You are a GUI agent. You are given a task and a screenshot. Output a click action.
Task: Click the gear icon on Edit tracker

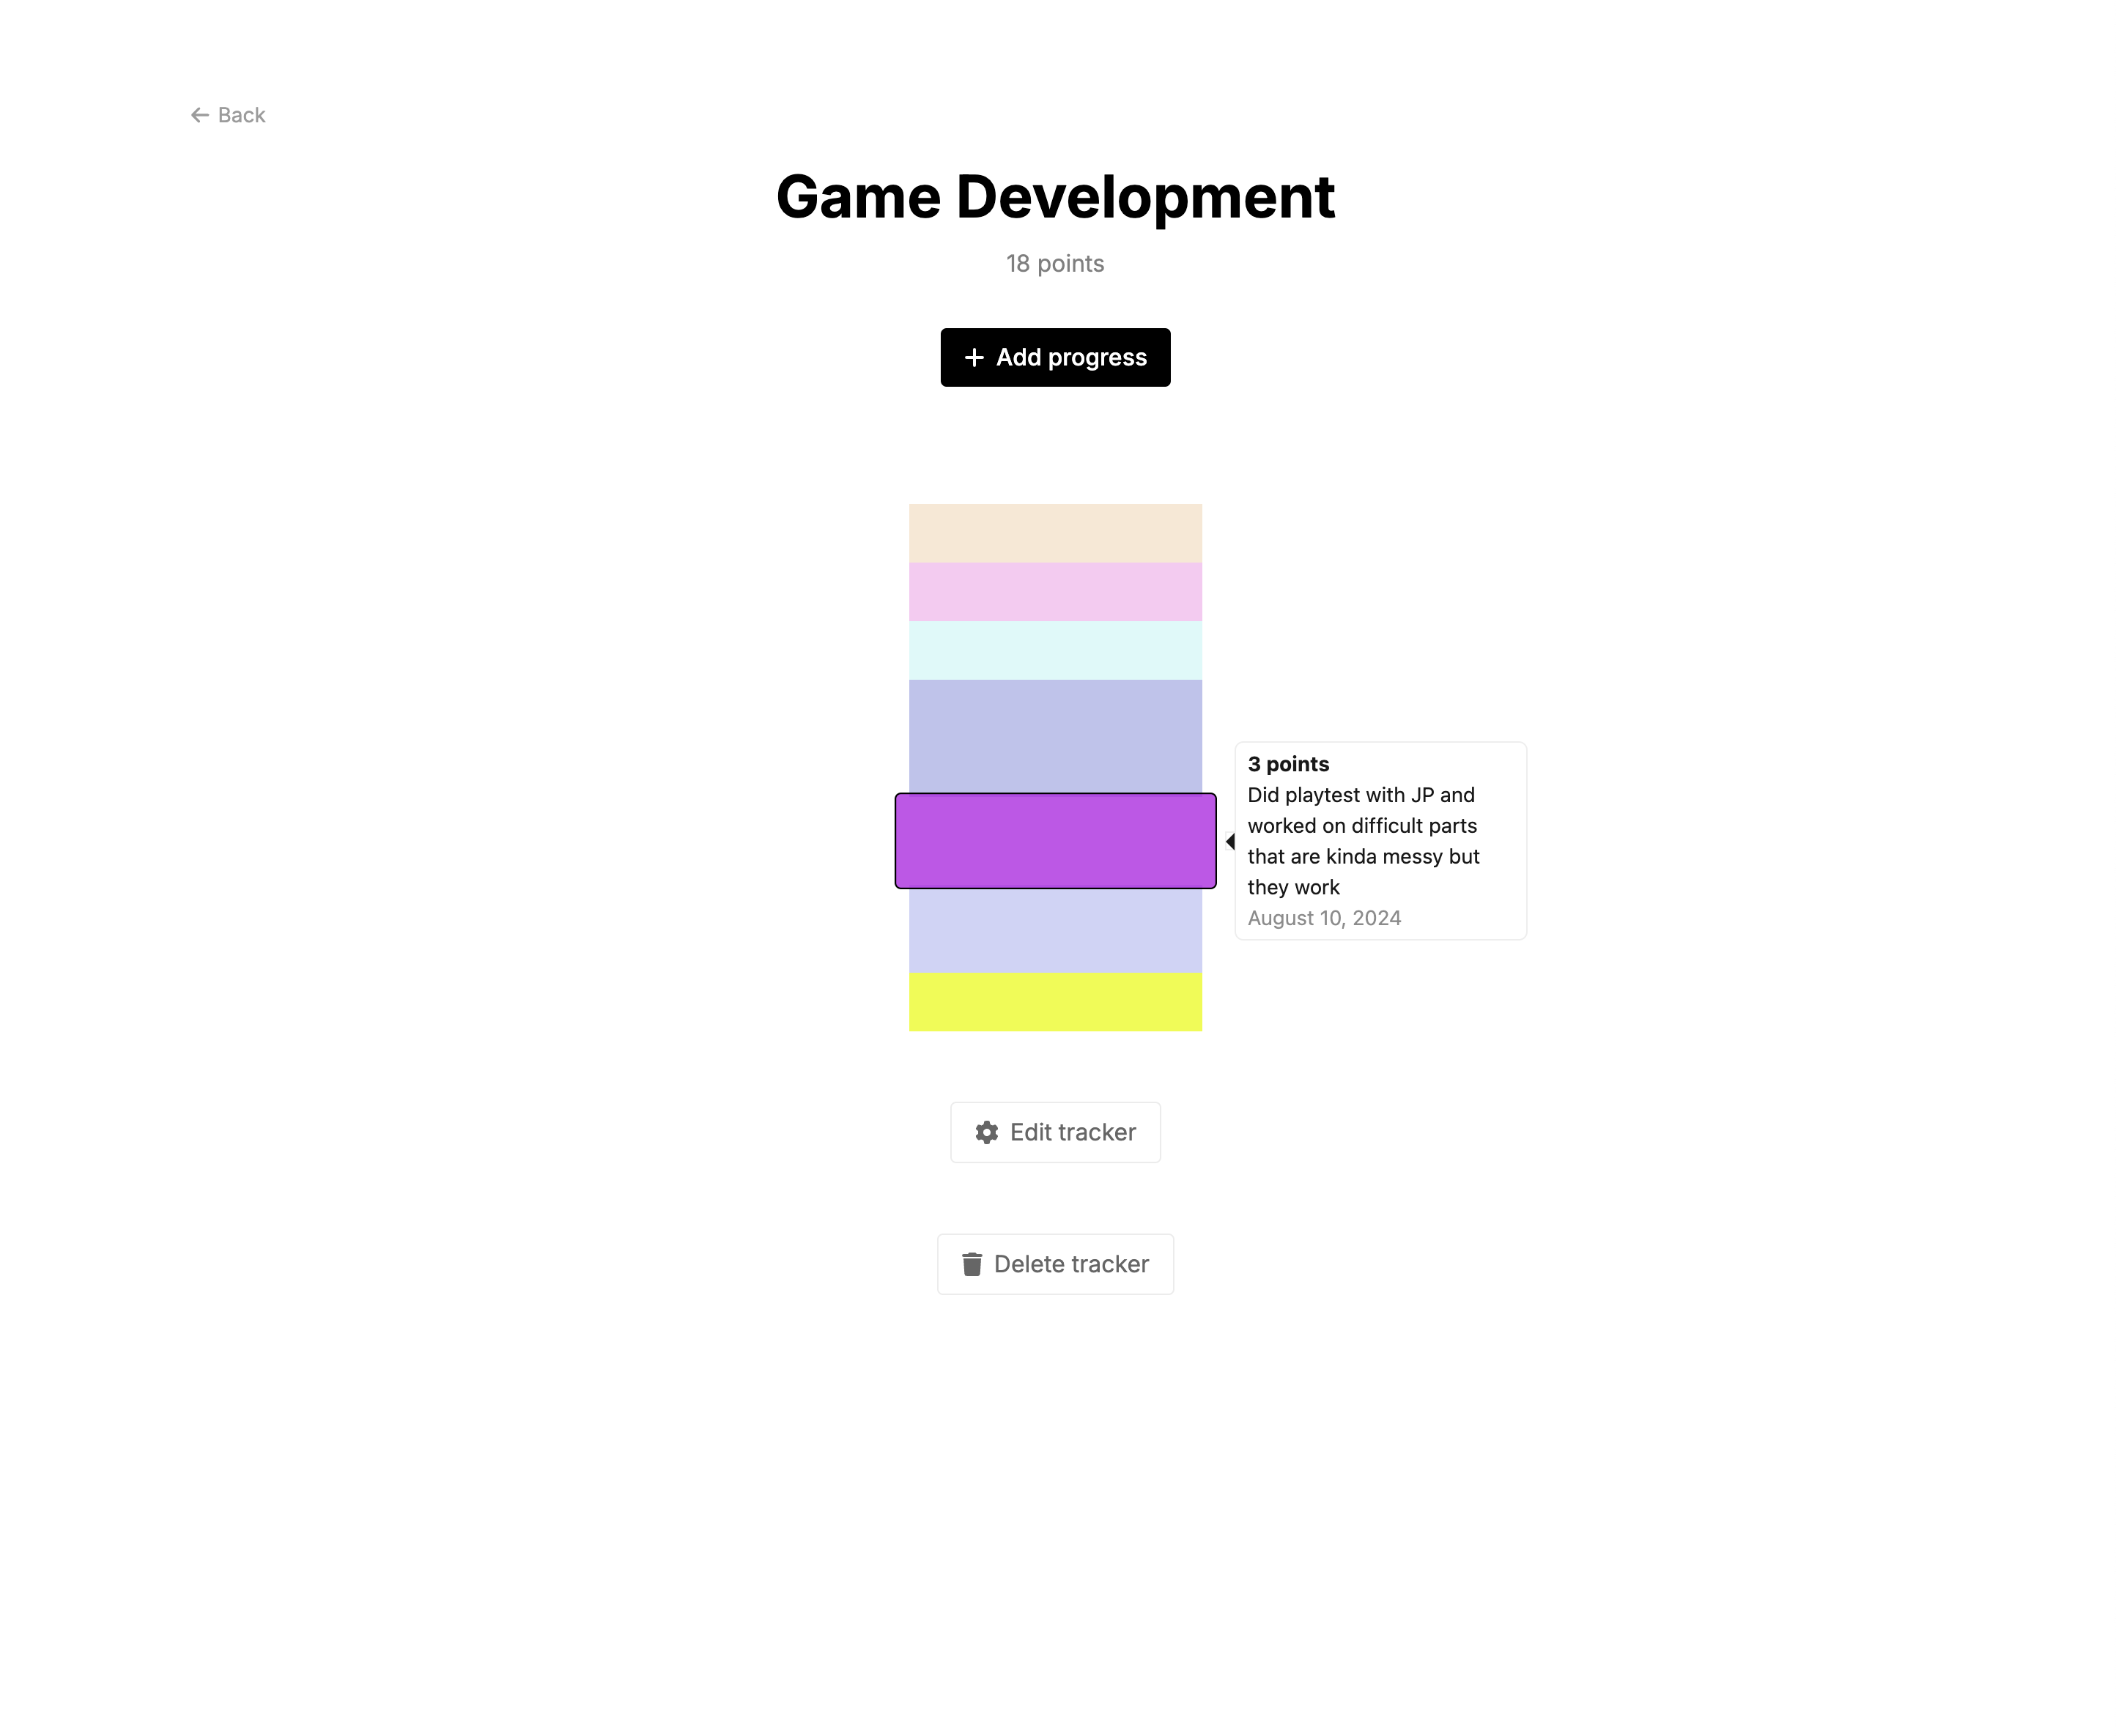point(987,1132)
